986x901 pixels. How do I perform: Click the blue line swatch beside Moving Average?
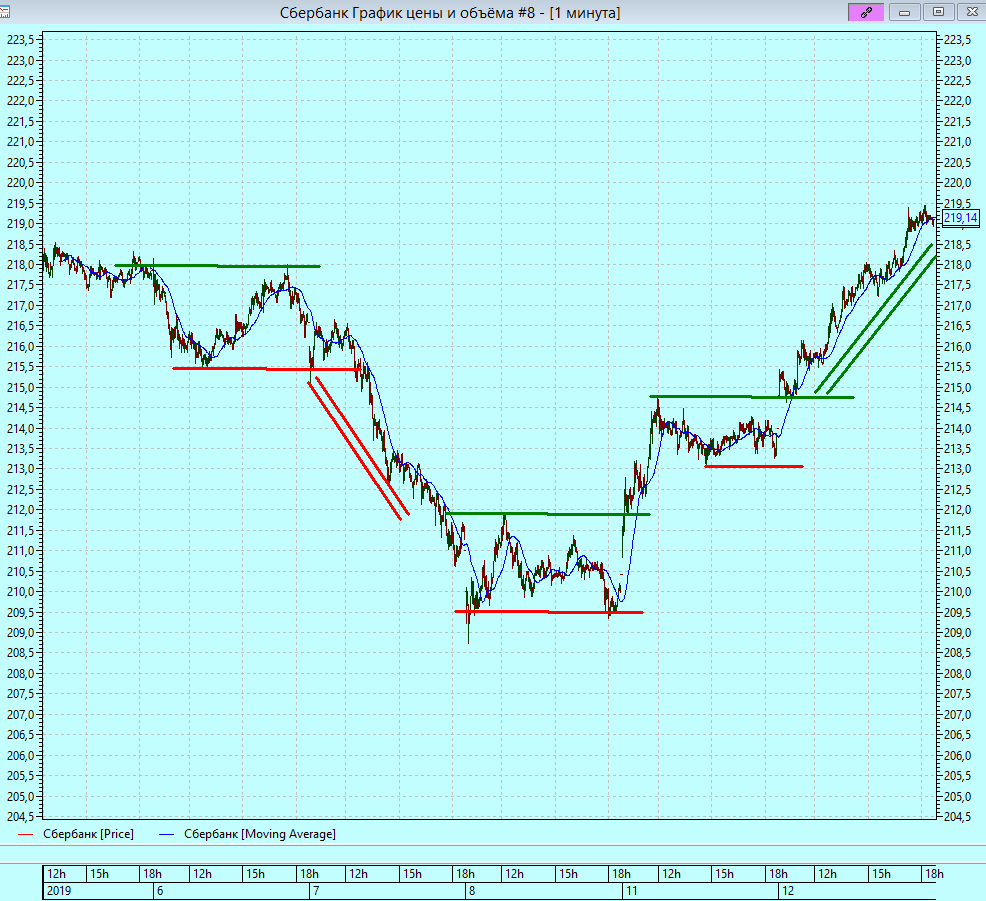167,834
